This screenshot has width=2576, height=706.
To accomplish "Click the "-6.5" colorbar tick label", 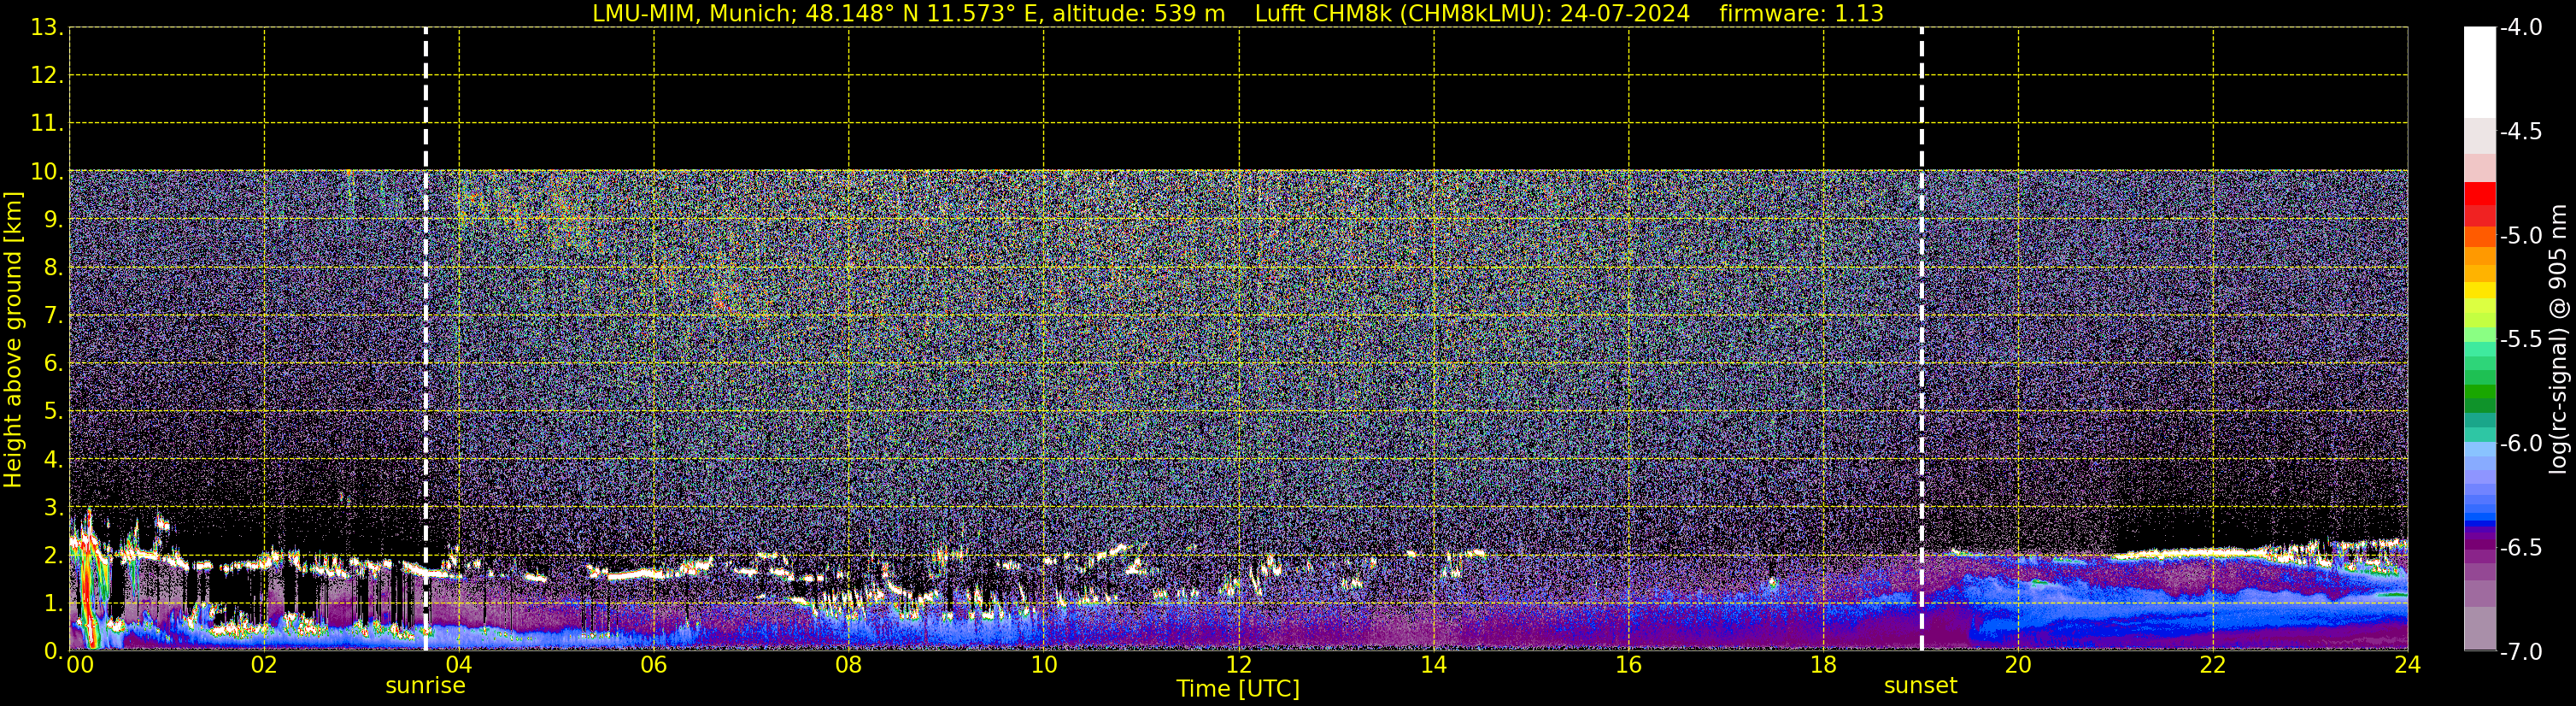I will (2521, 548).
